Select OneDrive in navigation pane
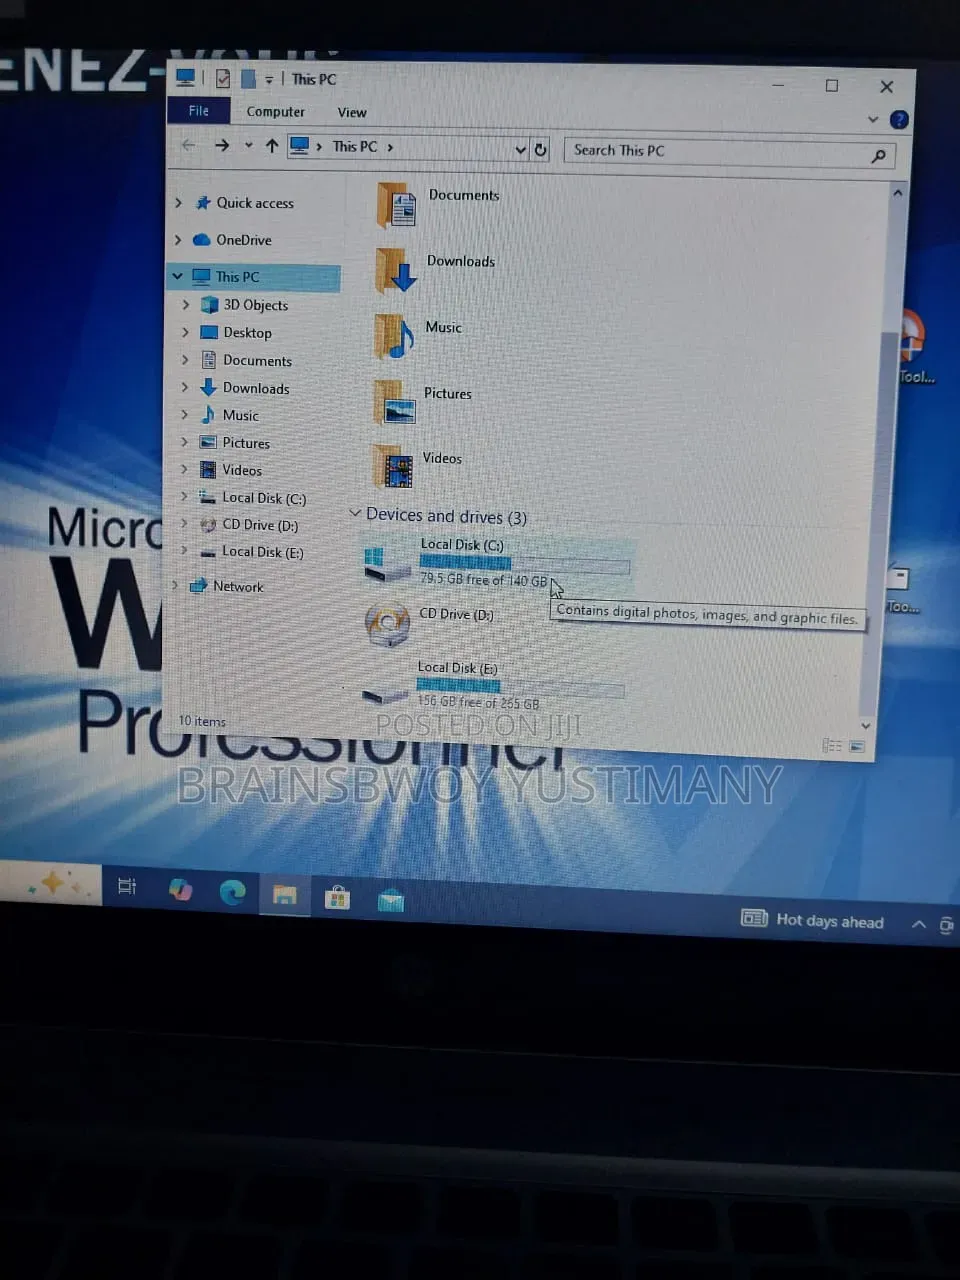This screenshot has height=1280, width=960. click(244, 240)
